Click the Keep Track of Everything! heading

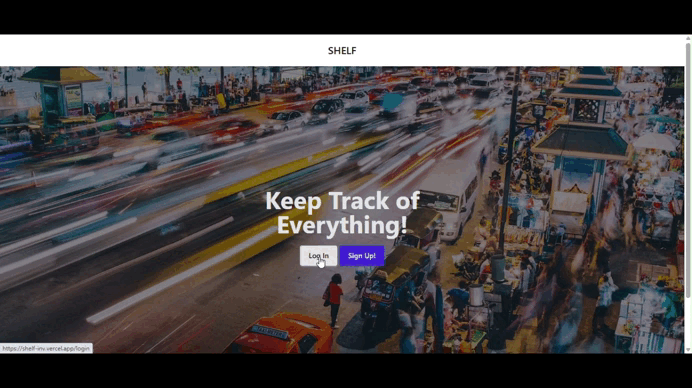342,213
